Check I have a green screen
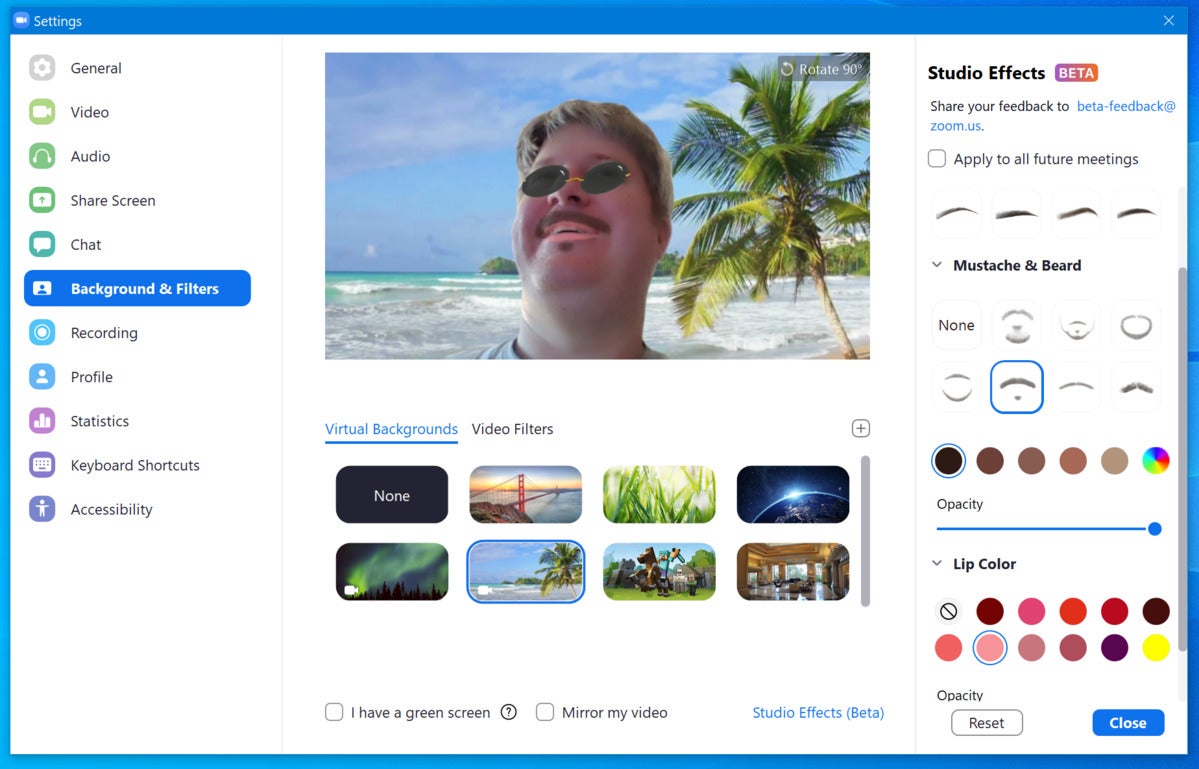The width and height of the screenshot is (1199, 769). [334, 712]
